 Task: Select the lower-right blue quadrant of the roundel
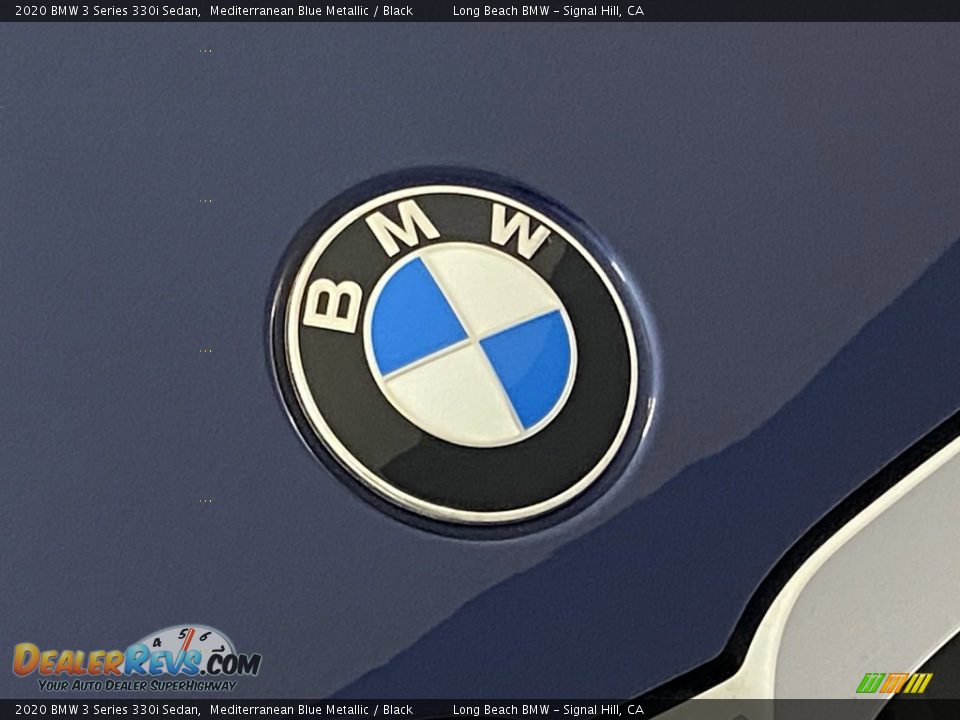[529, 367]
